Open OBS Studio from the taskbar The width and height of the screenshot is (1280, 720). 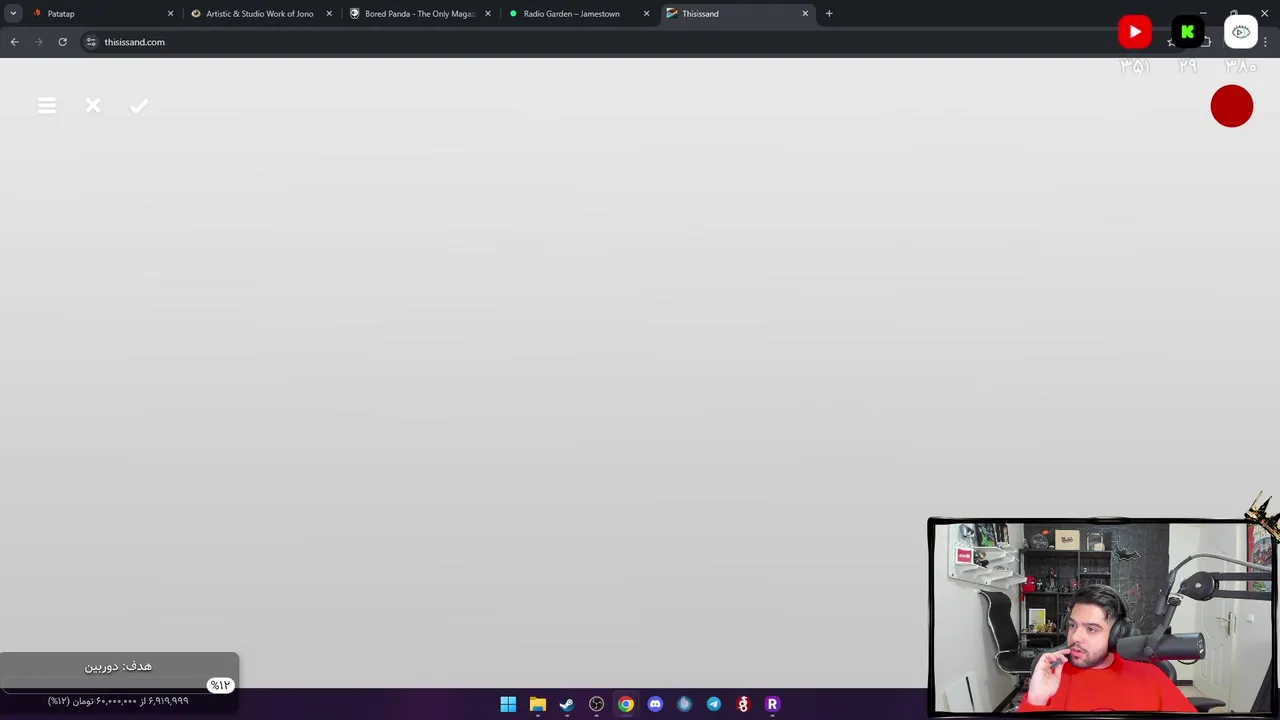[x=596, y=704]
